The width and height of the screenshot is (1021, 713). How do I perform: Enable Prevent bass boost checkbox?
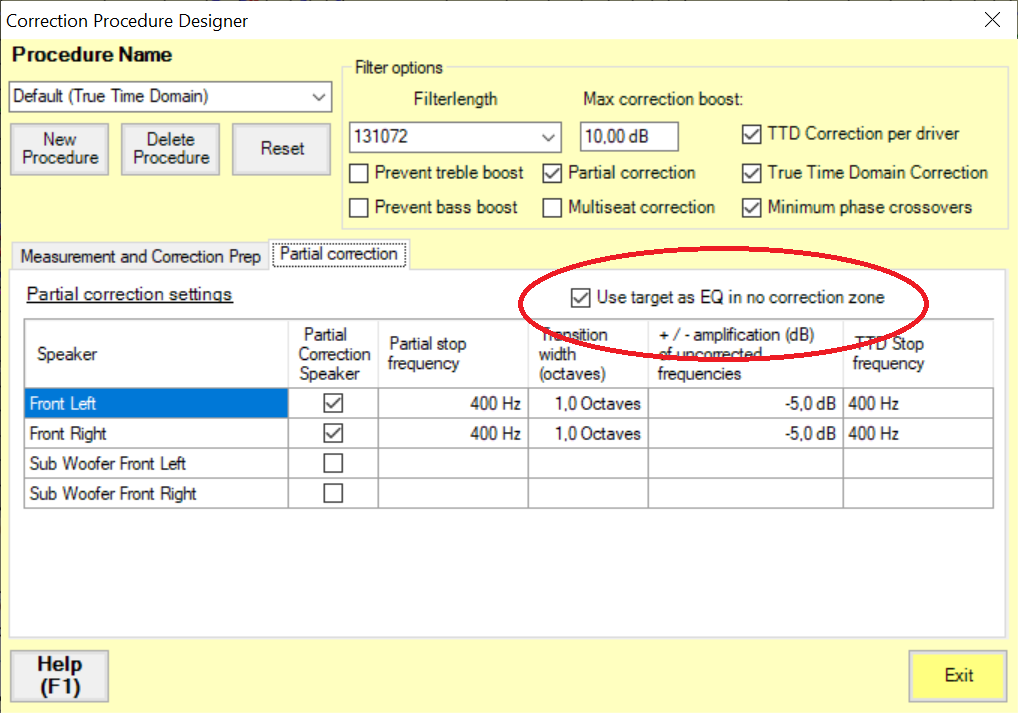coord(359,208)
